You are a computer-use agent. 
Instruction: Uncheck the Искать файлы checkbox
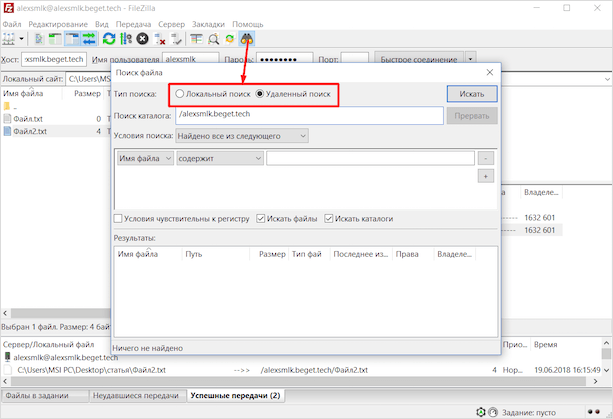click(262, 218)
